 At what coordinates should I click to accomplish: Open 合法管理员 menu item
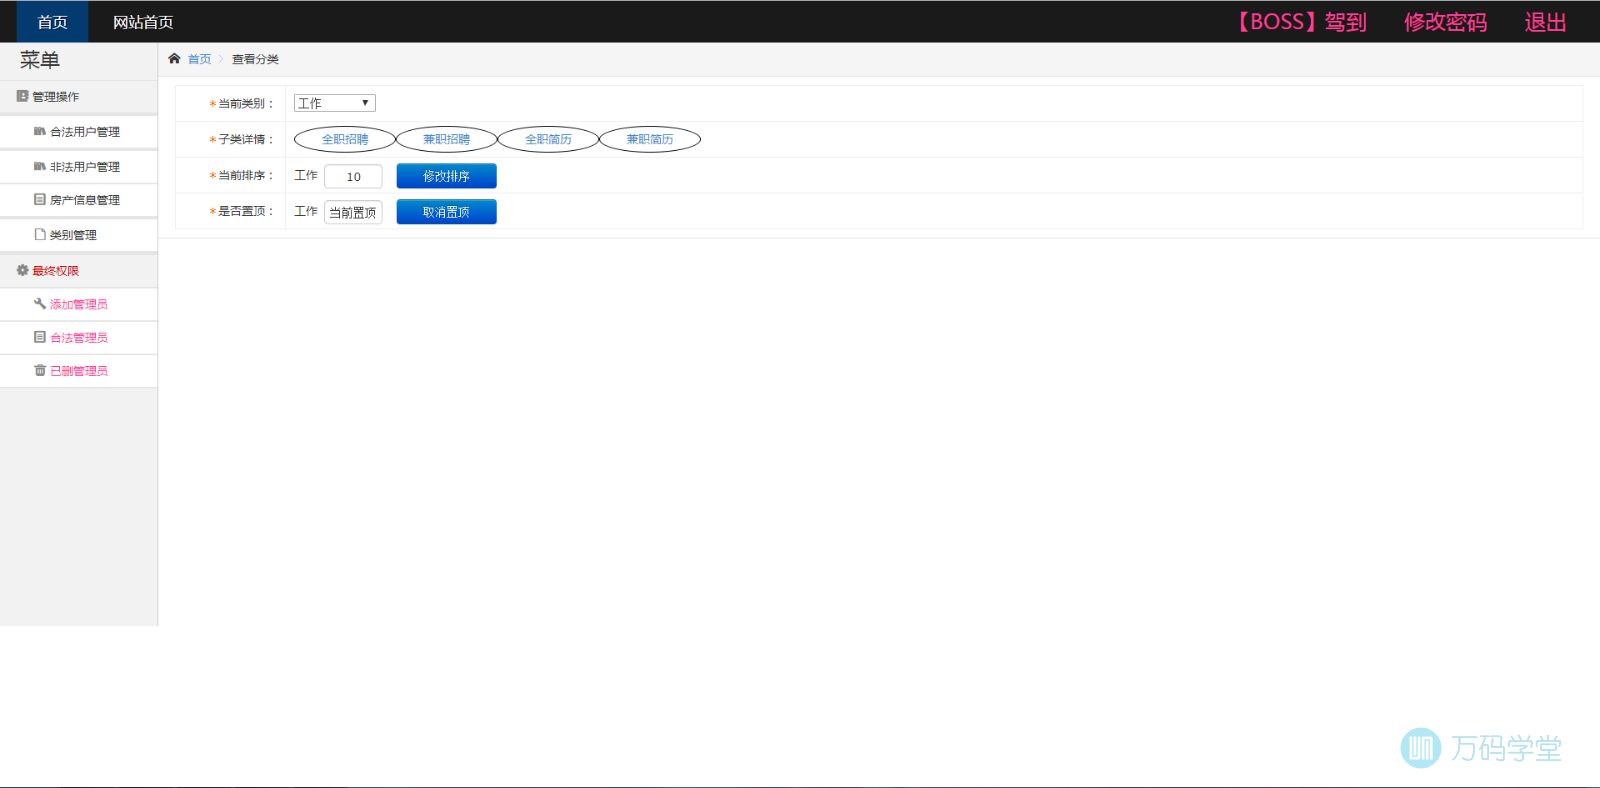pyautogui.click(x=79, y=338)
